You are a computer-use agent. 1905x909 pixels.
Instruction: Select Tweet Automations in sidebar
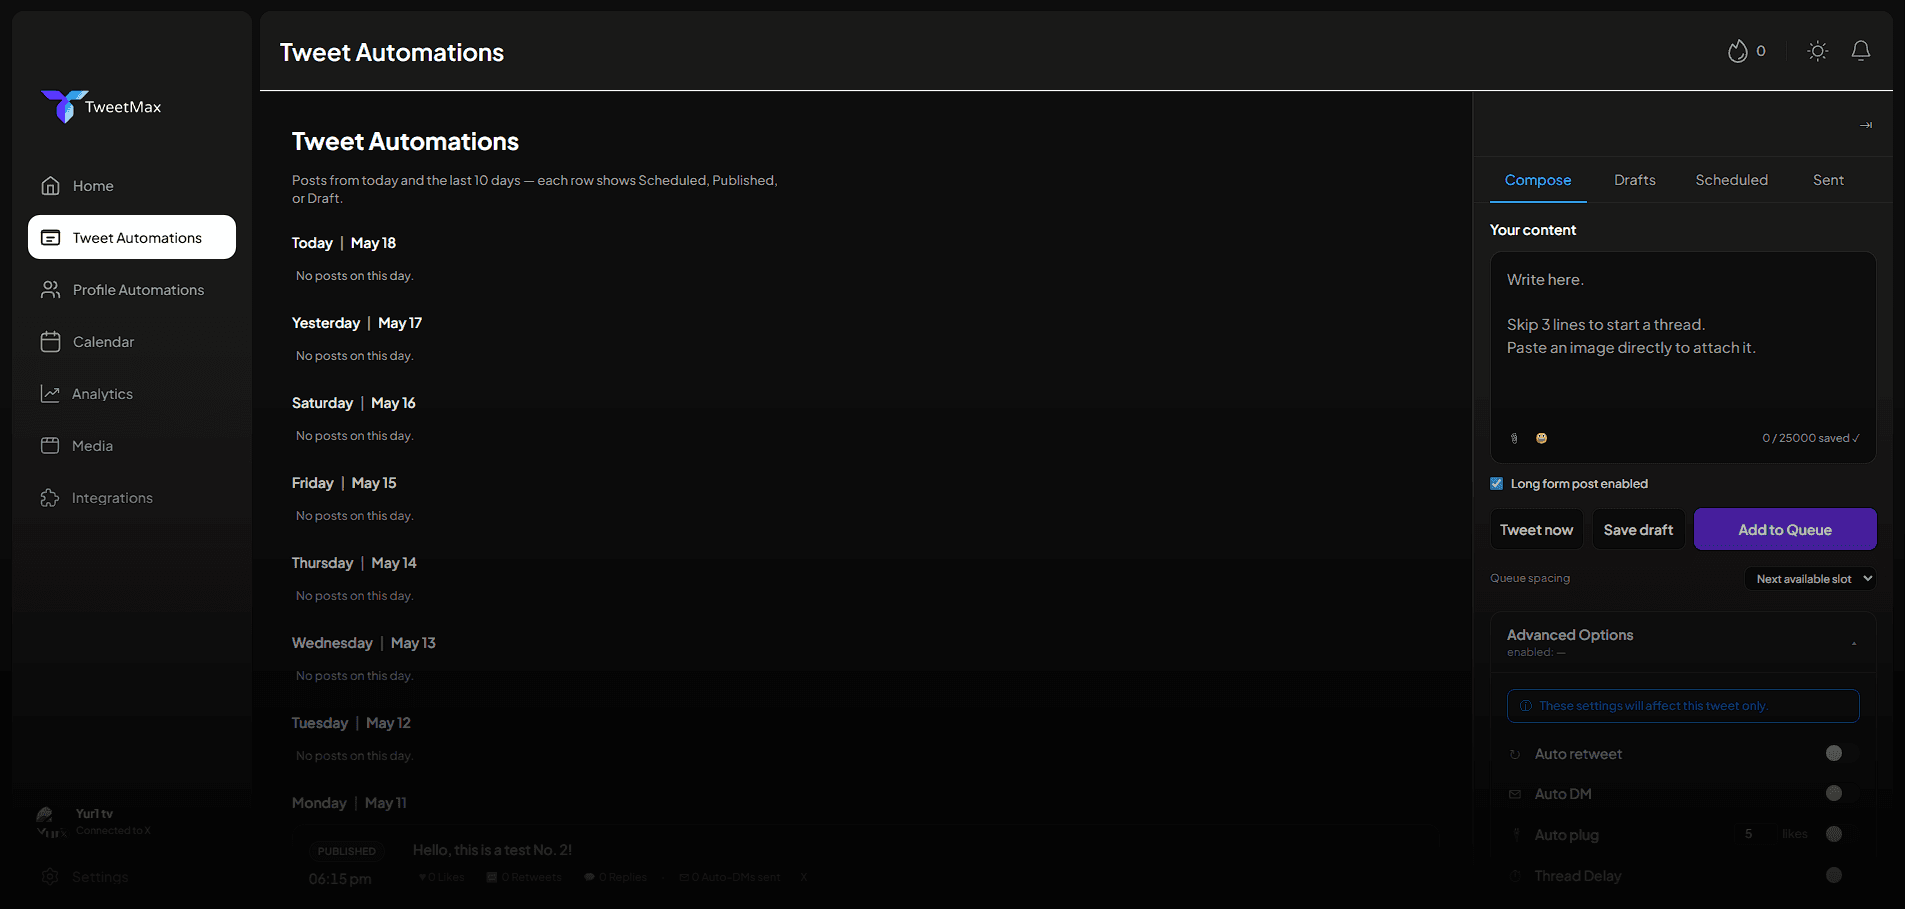point(132,237)
